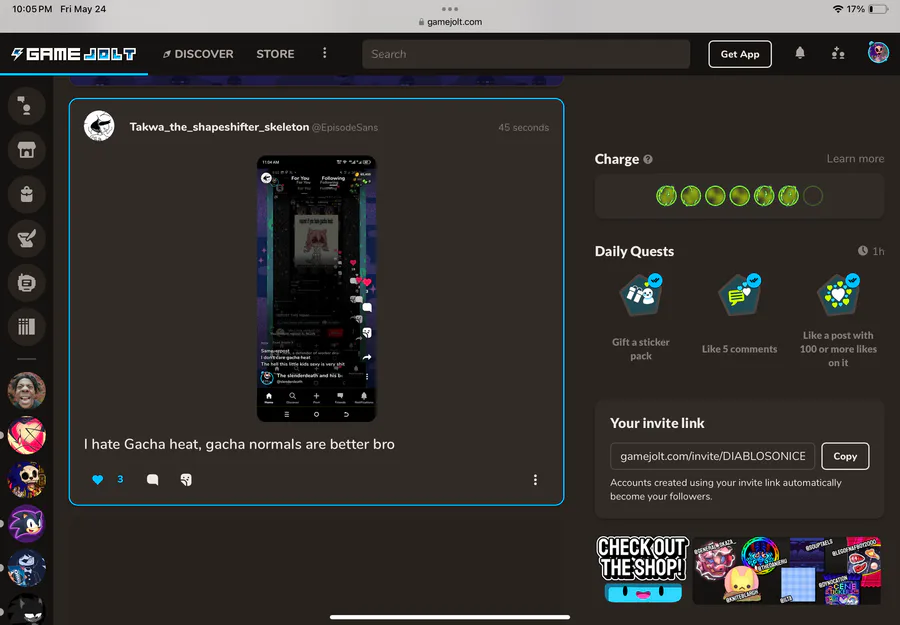Open the skull character community avatar
The height and width of the screenshot is (625, 900).
click(26, 479)
